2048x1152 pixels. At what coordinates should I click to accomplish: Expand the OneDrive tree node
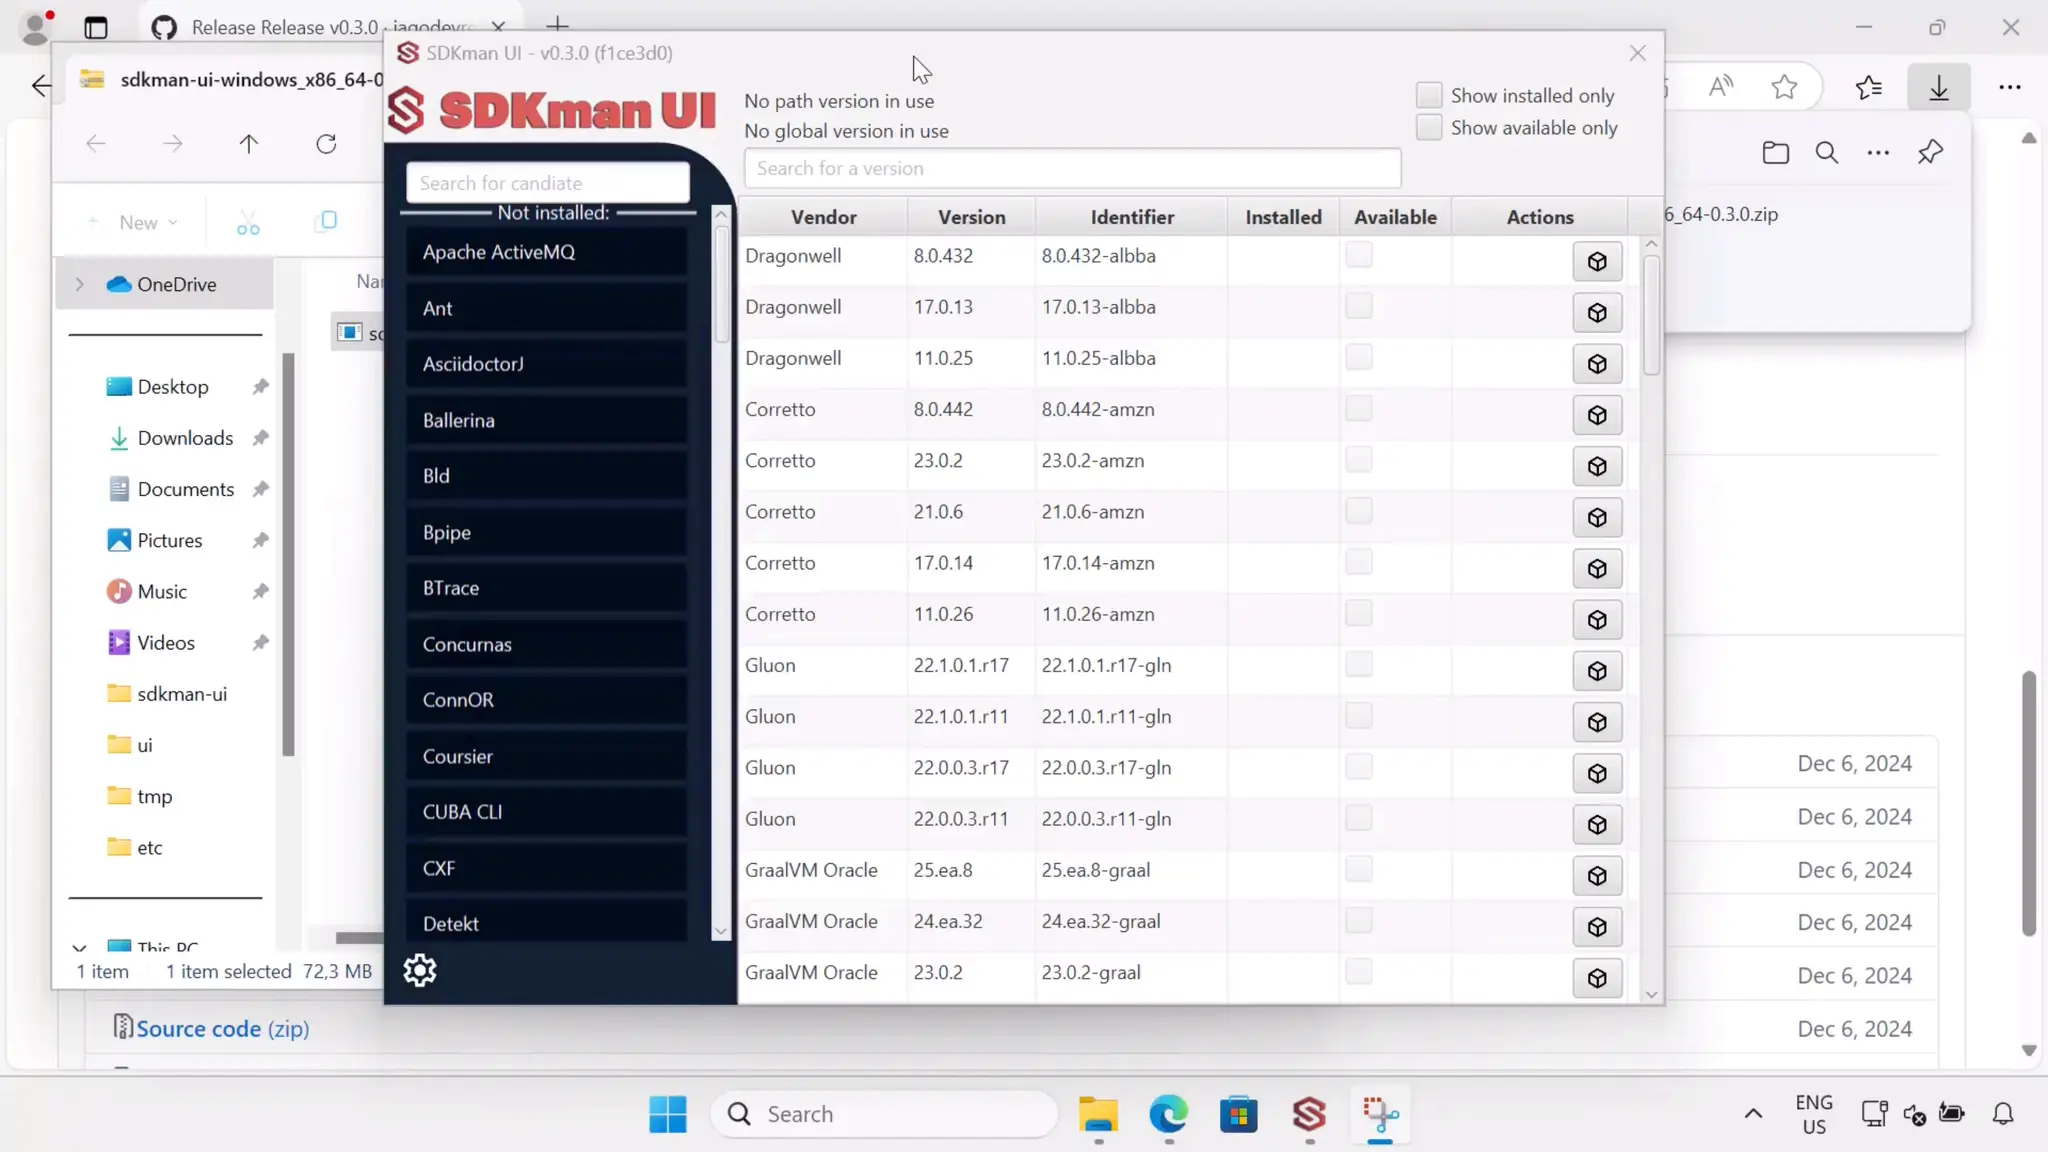pyautogui.click(x=80, y=285)
